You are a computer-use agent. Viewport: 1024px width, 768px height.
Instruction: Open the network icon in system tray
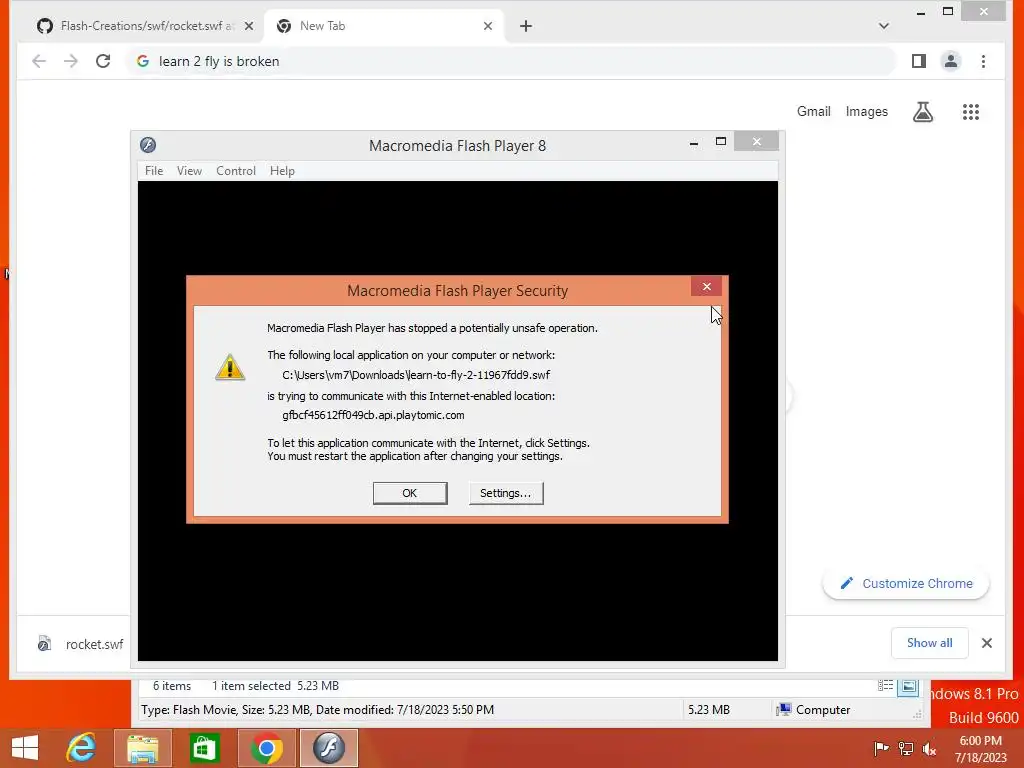click(x=906, y=748)
